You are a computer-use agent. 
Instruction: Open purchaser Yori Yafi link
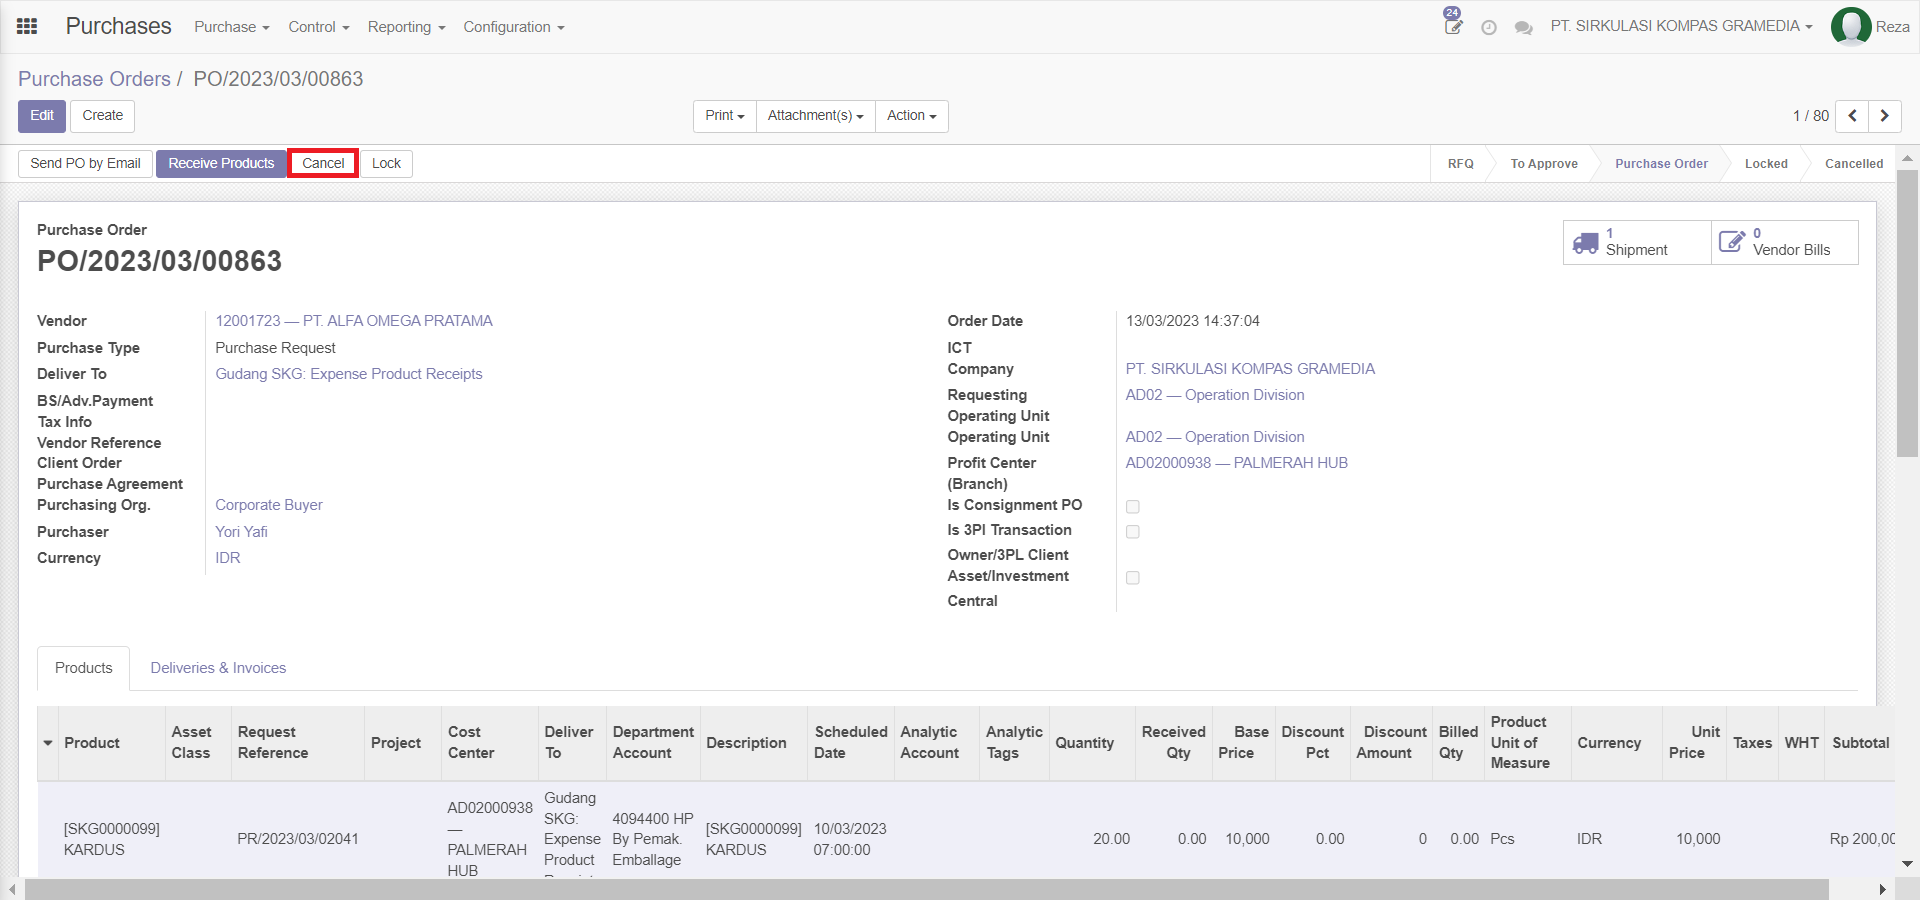(242, 532)
